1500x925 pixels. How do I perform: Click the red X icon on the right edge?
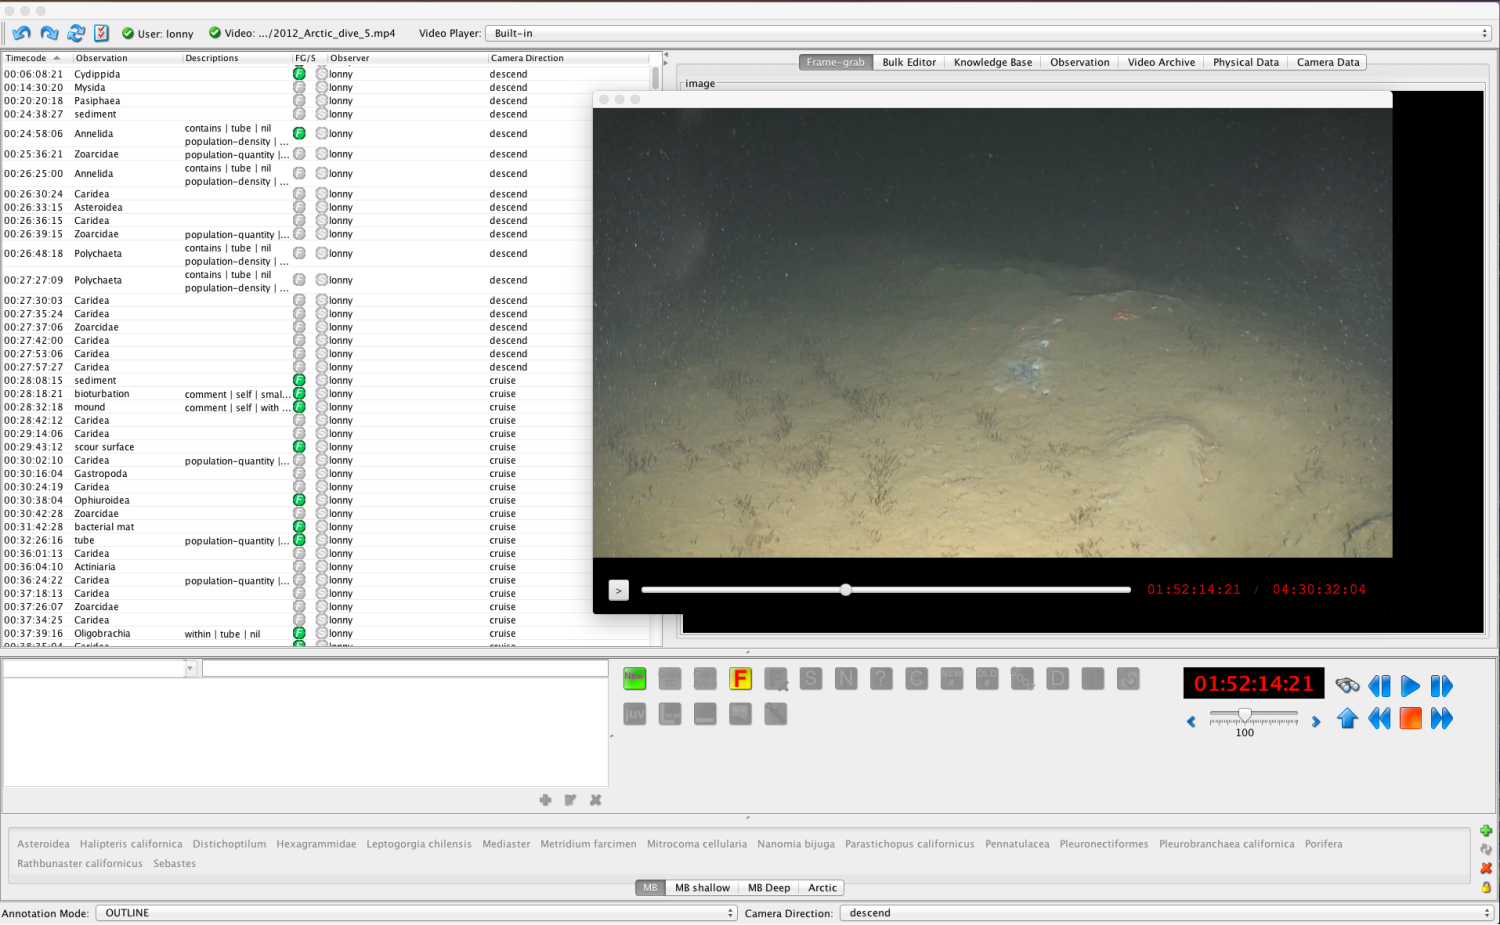(1486, 868)
